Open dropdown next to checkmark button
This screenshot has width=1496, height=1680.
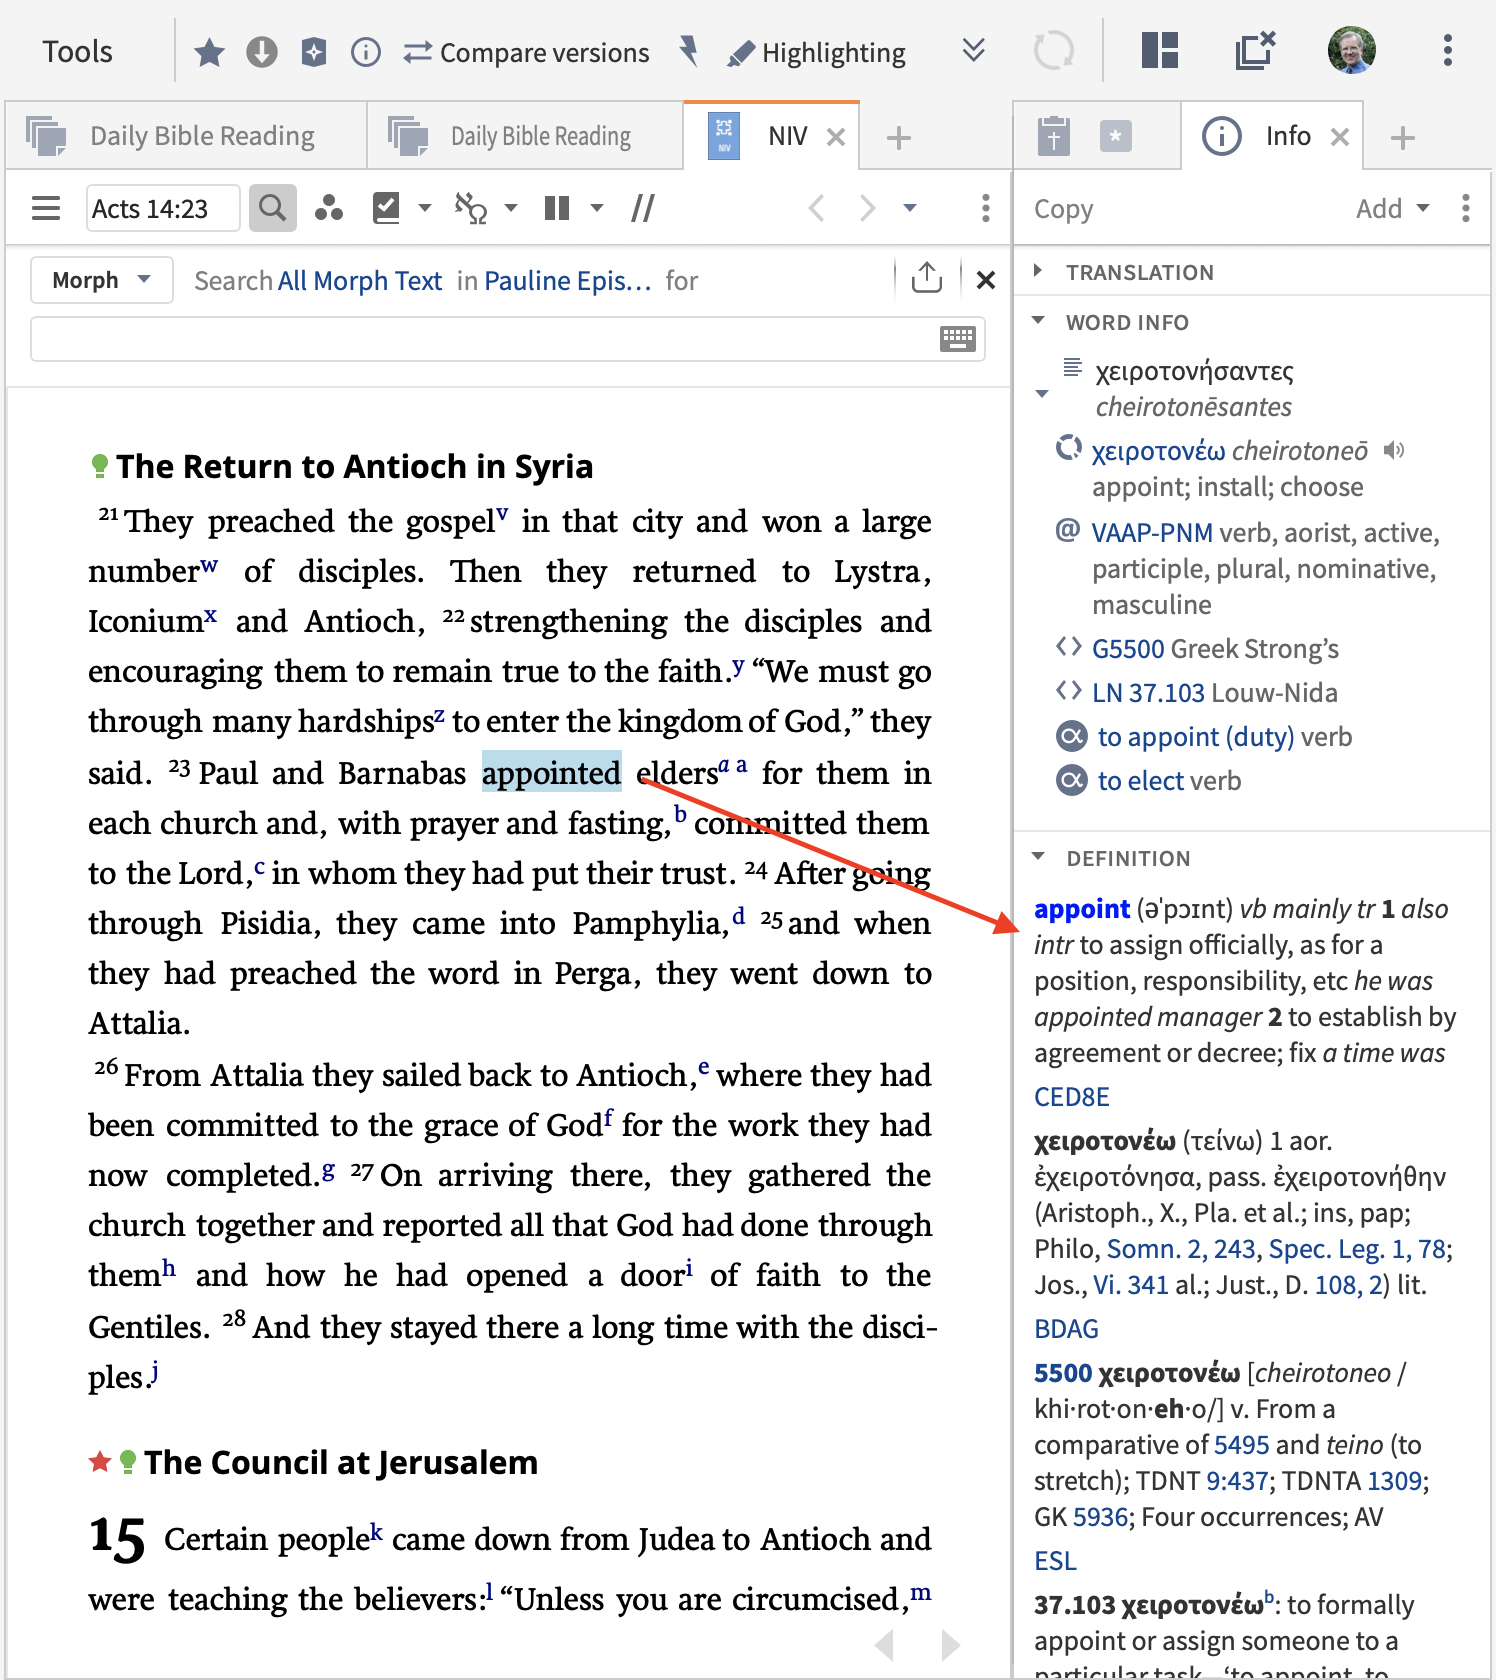[x=425, y=208]
